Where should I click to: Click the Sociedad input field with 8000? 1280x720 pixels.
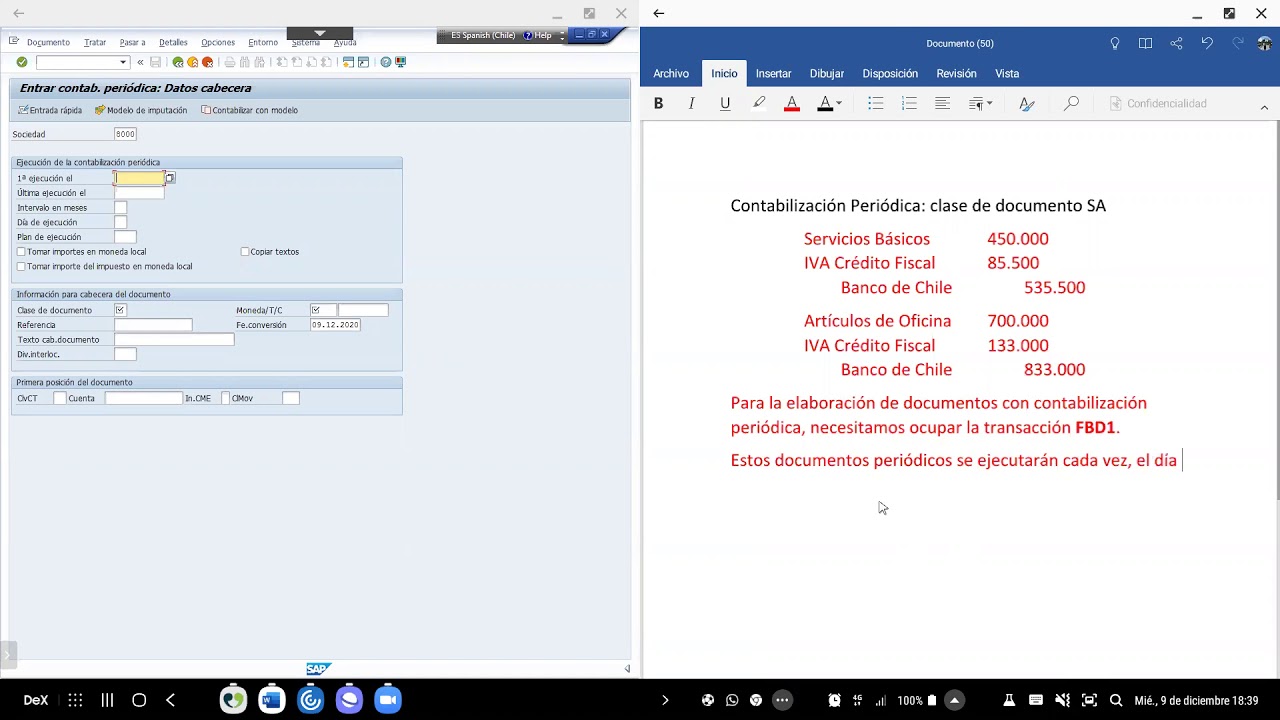point(125,134)
